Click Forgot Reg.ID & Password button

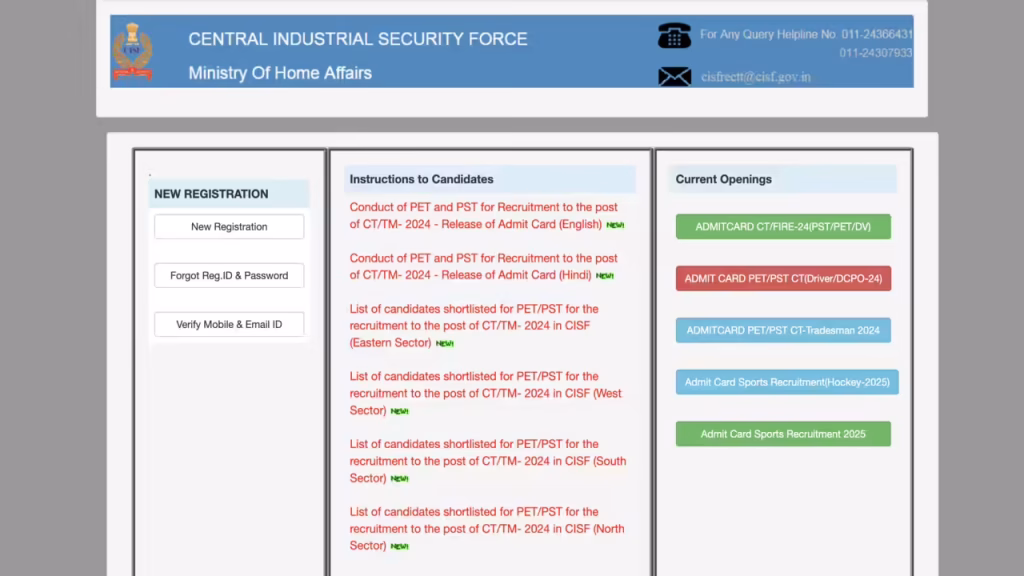click(x=229, y=276)
